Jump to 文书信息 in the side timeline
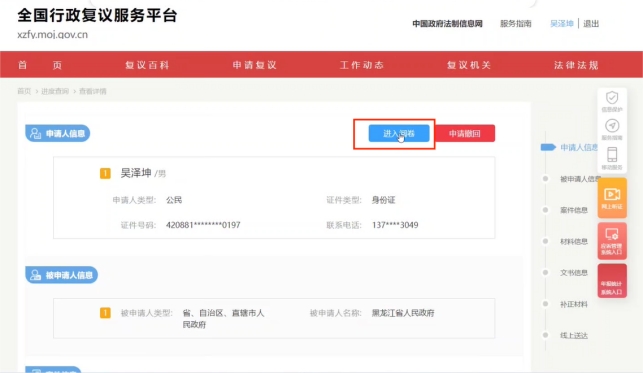 click(x=574, y=273)
